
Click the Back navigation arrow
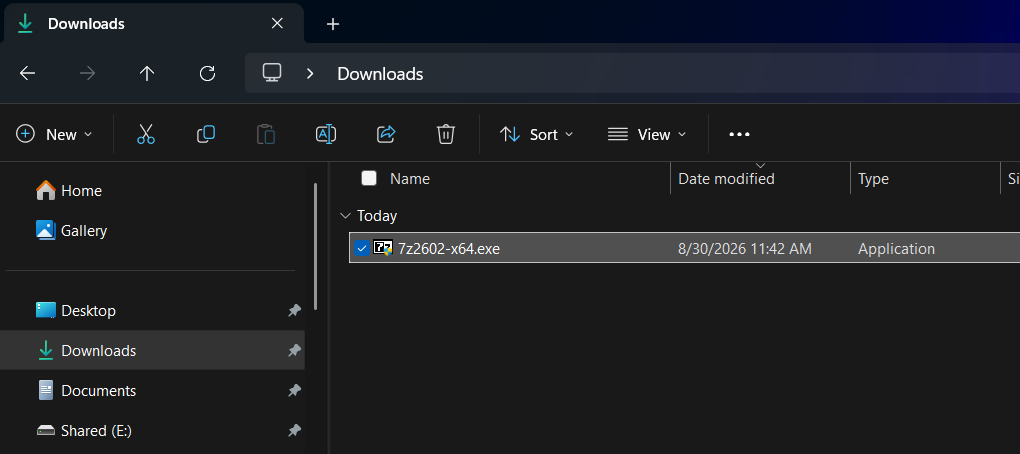coord(27,73)
